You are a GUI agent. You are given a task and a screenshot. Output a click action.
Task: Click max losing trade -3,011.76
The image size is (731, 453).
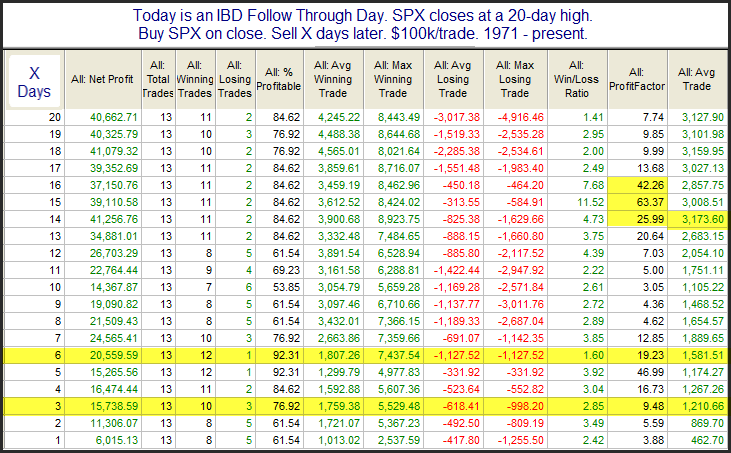click(x=521, y=304)
